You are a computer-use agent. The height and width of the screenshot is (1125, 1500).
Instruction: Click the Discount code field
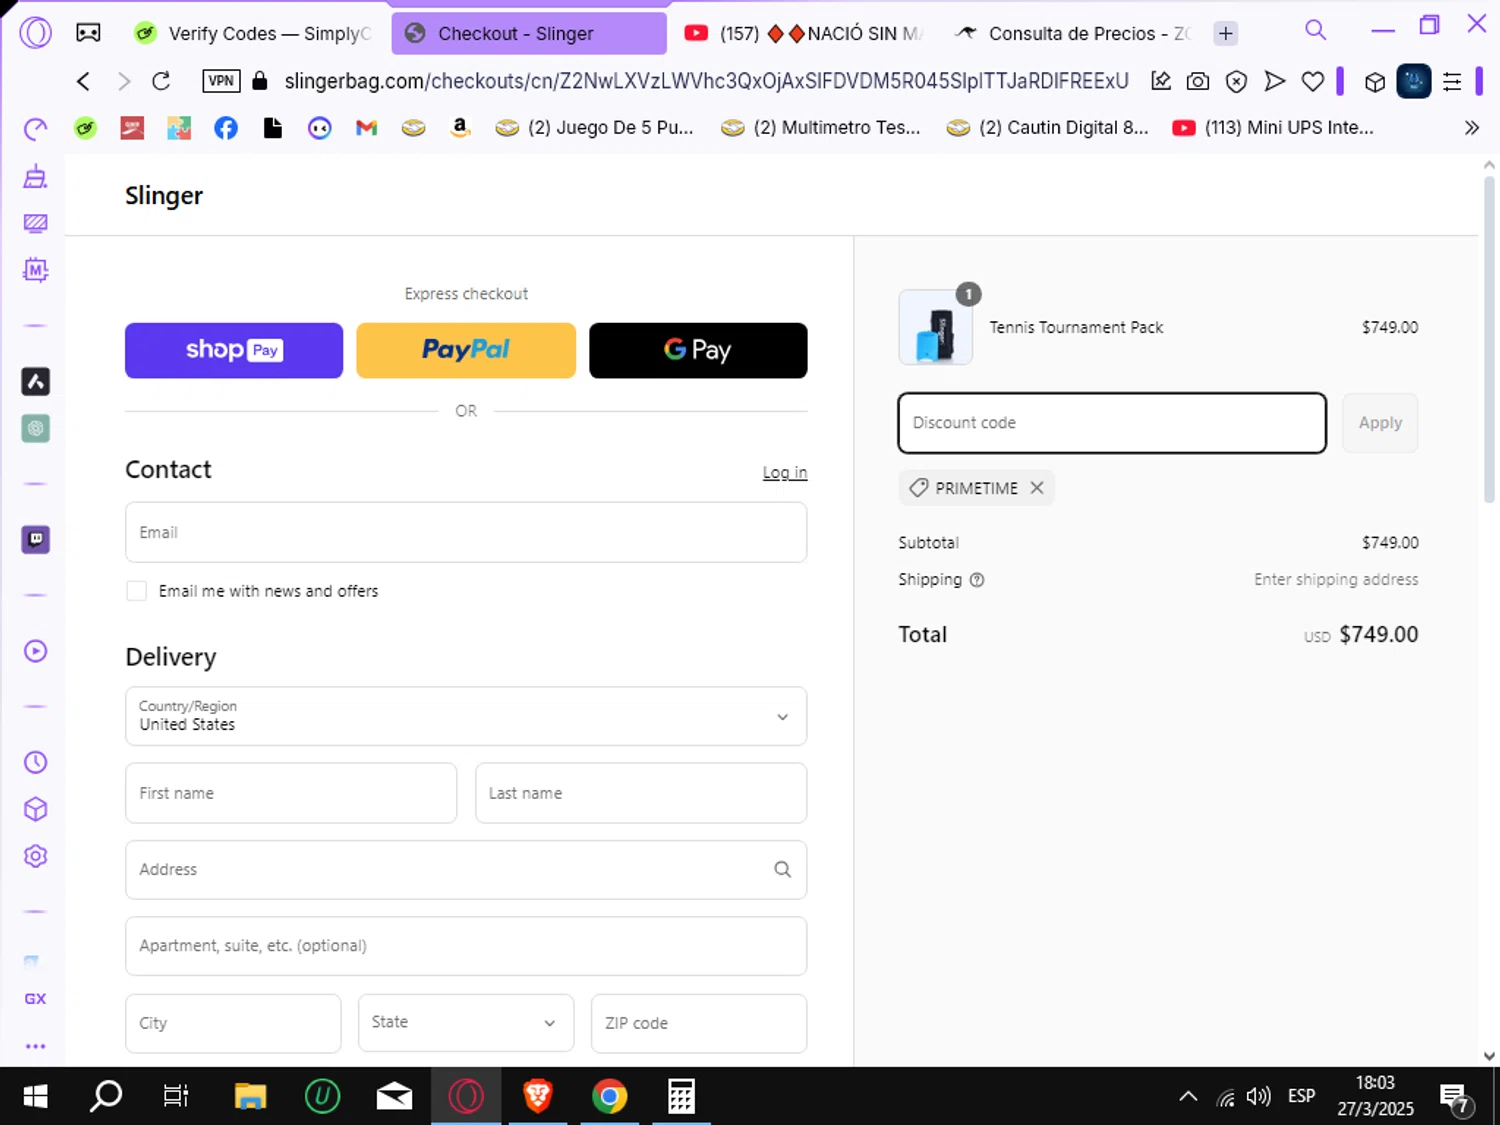1112,423
